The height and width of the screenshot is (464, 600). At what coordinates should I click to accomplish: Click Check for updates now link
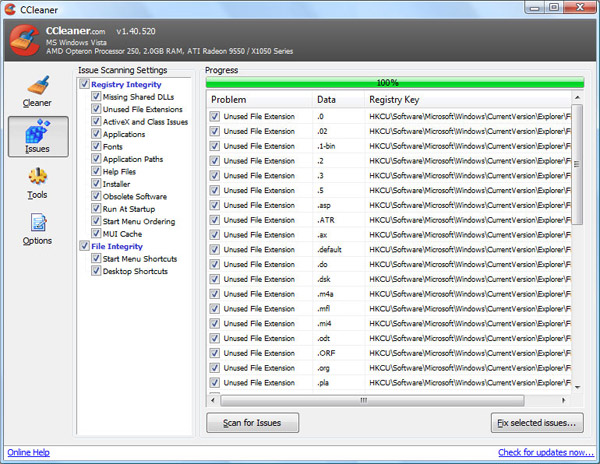(546, 453)
